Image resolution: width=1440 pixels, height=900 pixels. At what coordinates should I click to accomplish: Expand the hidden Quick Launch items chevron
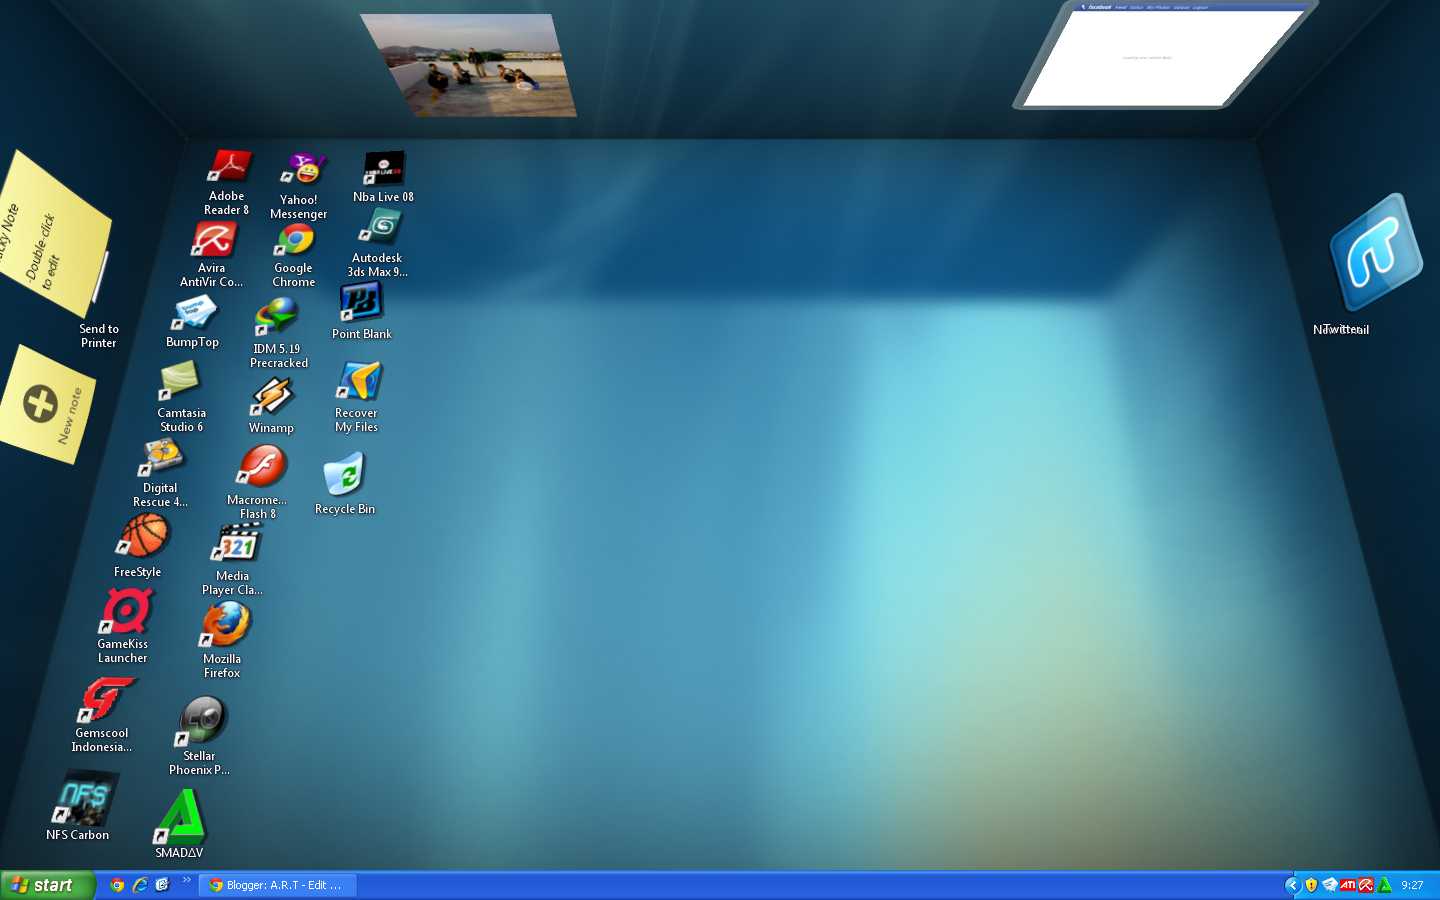(x=186, y=880)
